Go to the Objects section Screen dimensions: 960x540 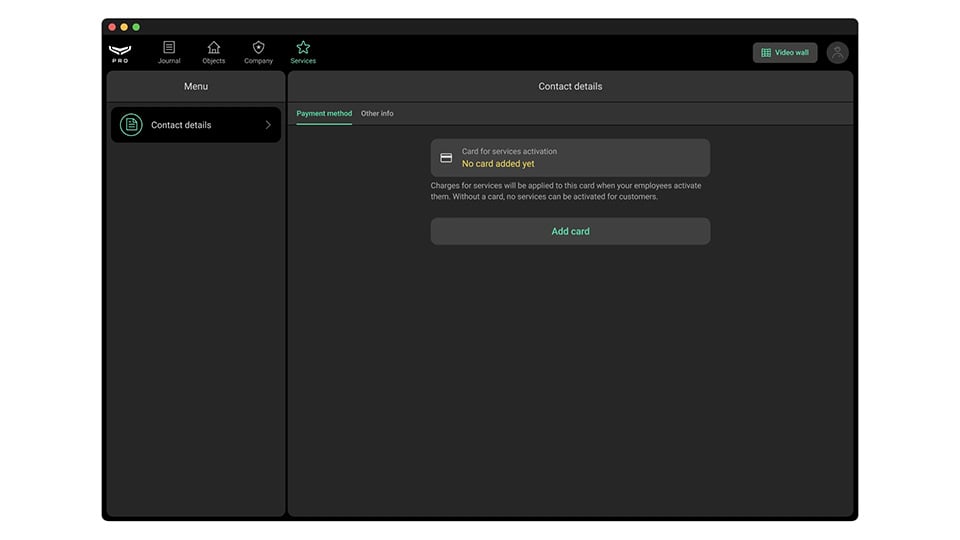[214, 52]
